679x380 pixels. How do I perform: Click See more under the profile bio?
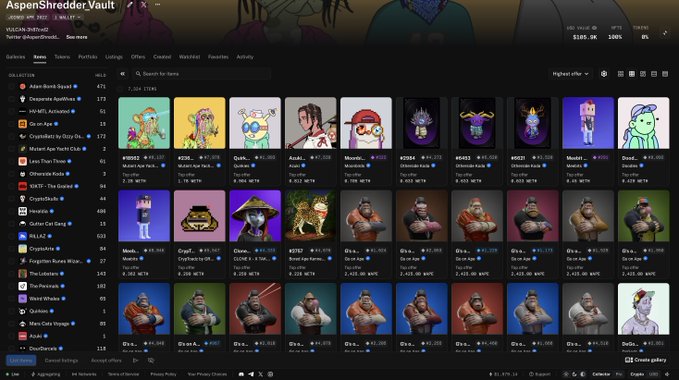point(77,37)
